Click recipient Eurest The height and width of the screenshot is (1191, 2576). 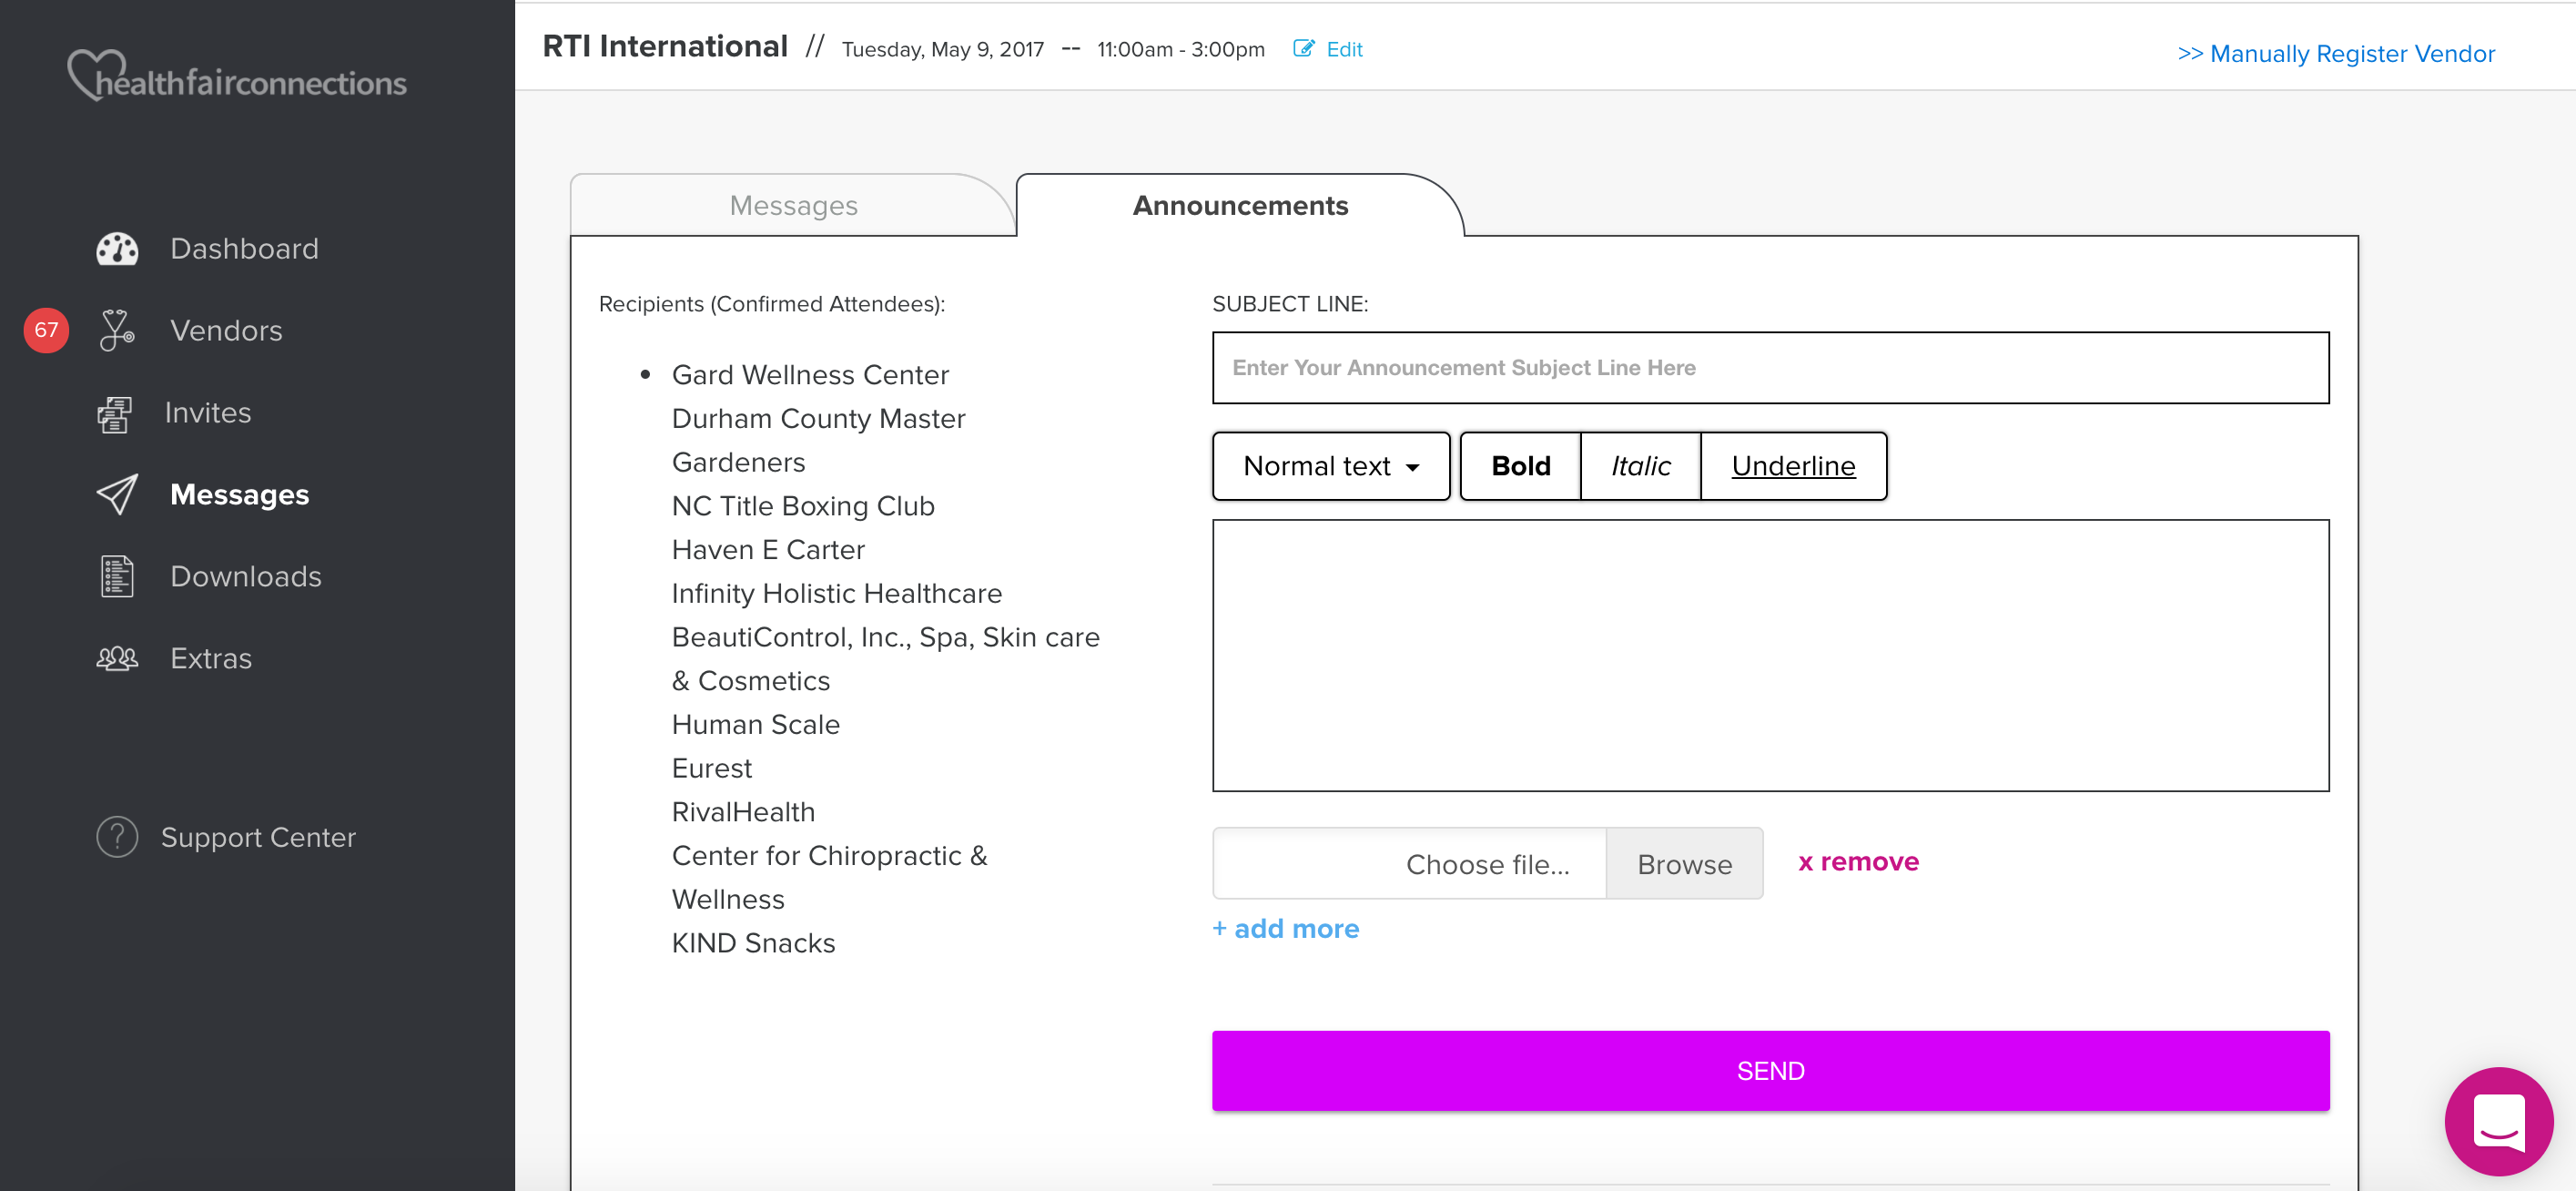pyautogui.click(x=711, y=768)
